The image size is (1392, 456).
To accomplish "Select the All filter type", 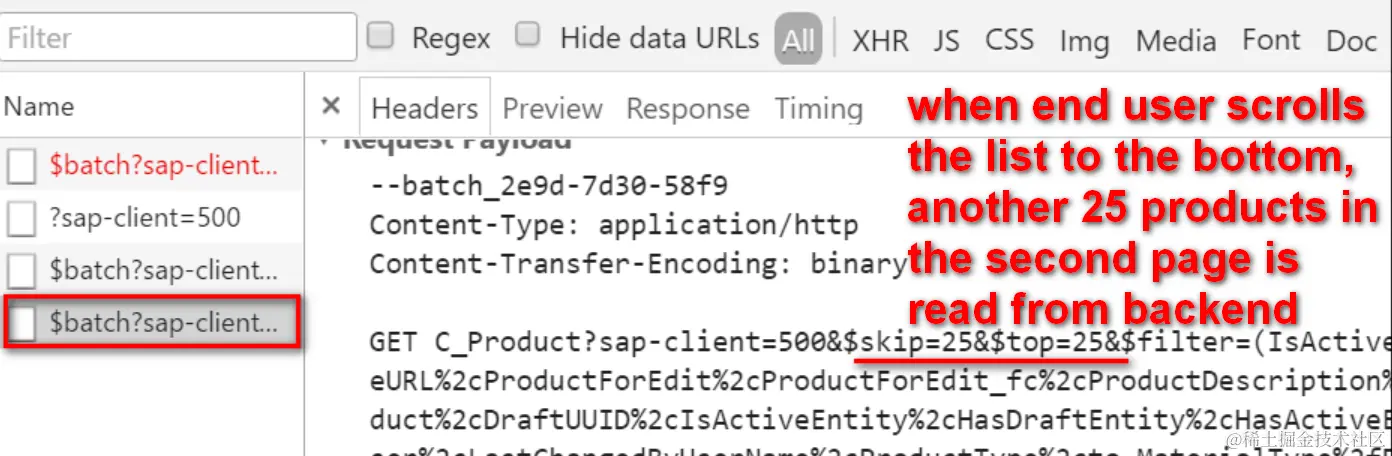I will click(x=798, y=40).
